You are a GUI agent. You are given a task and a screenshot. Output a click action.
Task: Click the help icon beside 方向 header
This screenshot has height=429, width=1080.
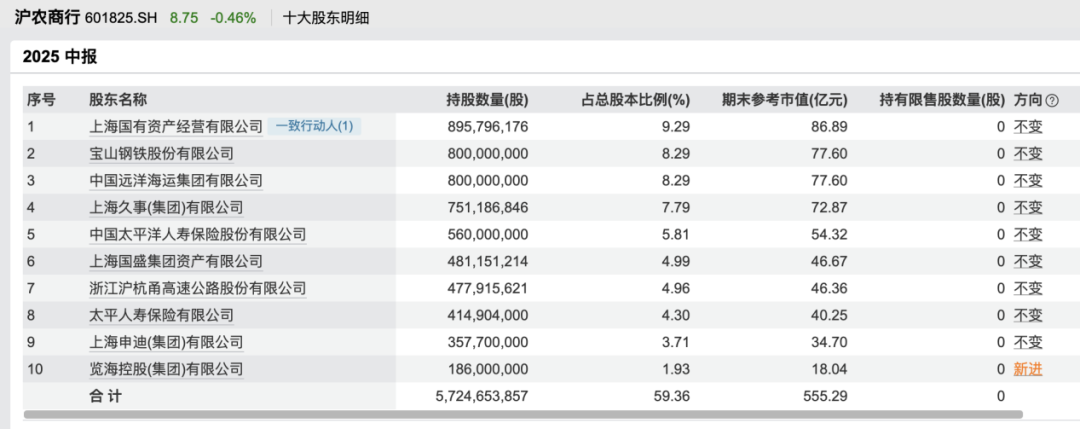tap(1052, 100)
